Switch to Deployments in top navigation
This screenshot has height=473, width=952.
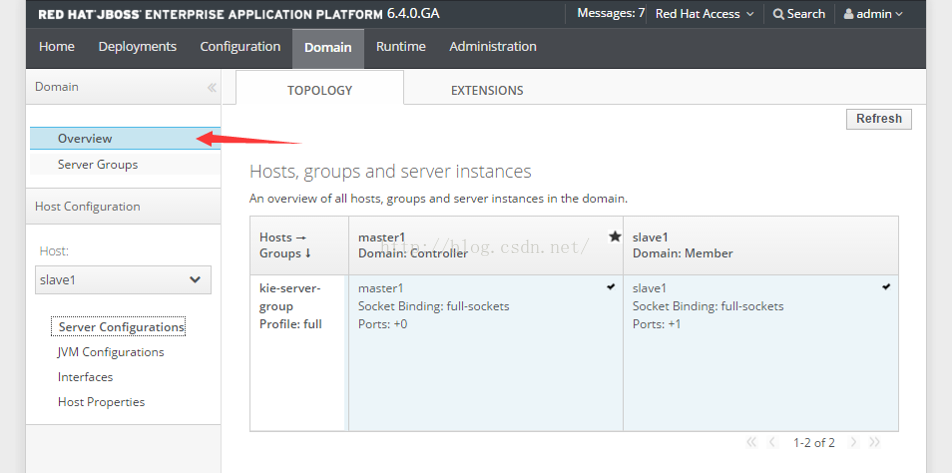[x=137, y=47]
